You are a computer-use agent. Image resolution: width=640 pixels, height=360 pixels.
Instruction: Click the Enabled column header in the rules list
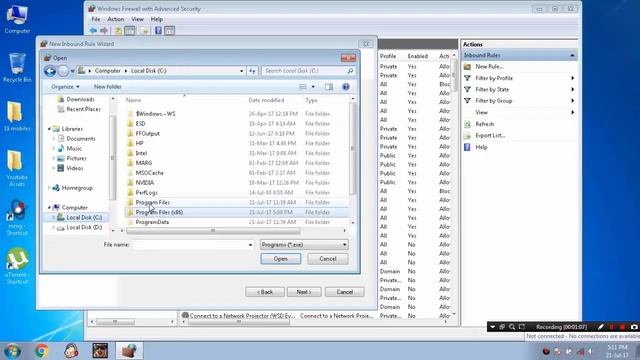(418, 56)
